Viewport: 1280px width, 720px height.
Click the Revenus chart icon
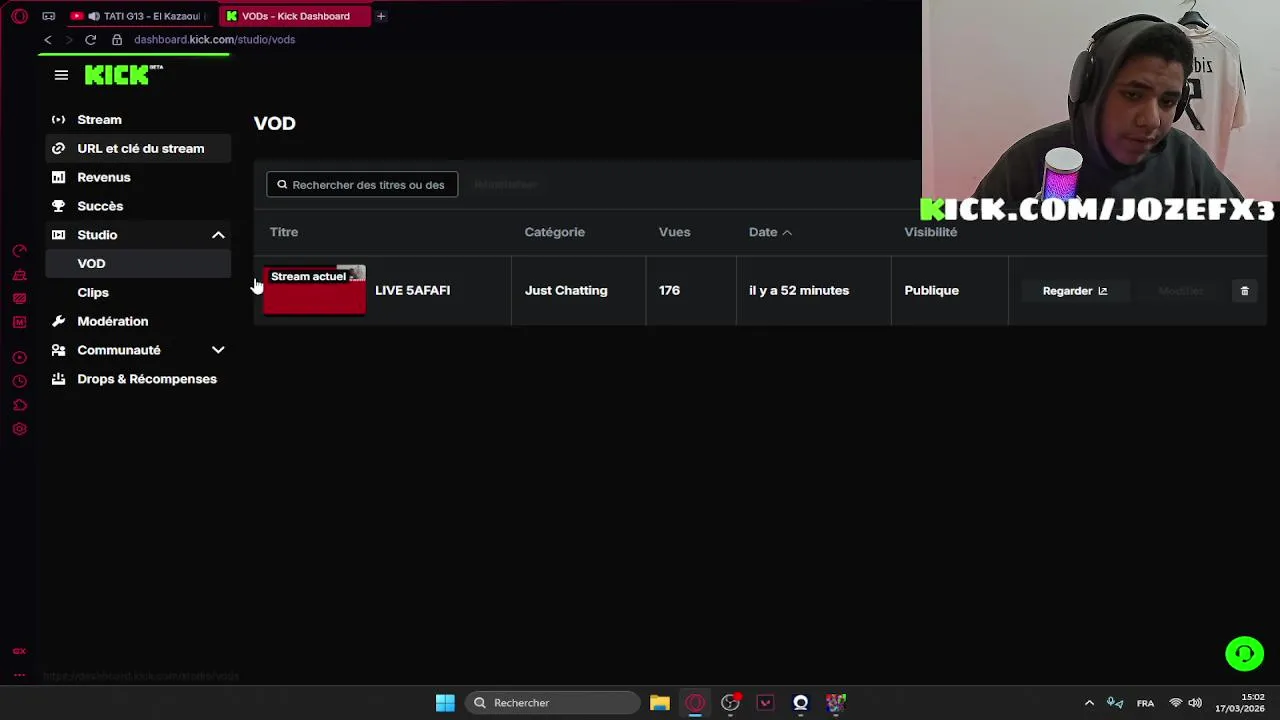(x=58, y=178)
